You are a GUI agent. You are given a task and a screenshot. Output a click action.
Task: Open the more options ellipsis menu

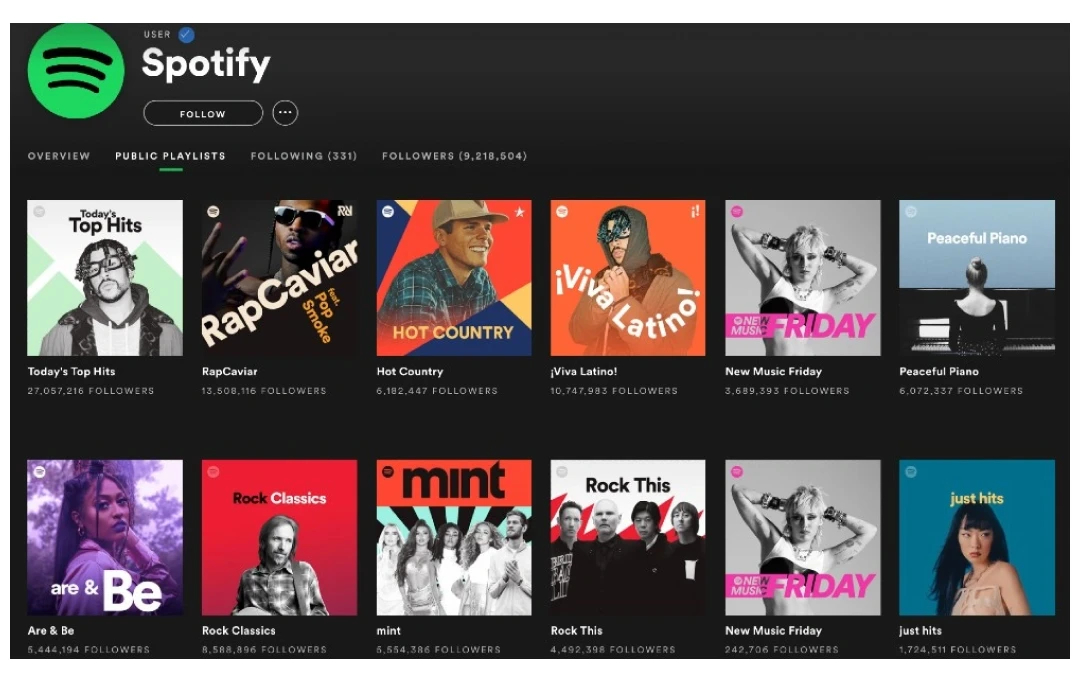coord(286,113)
